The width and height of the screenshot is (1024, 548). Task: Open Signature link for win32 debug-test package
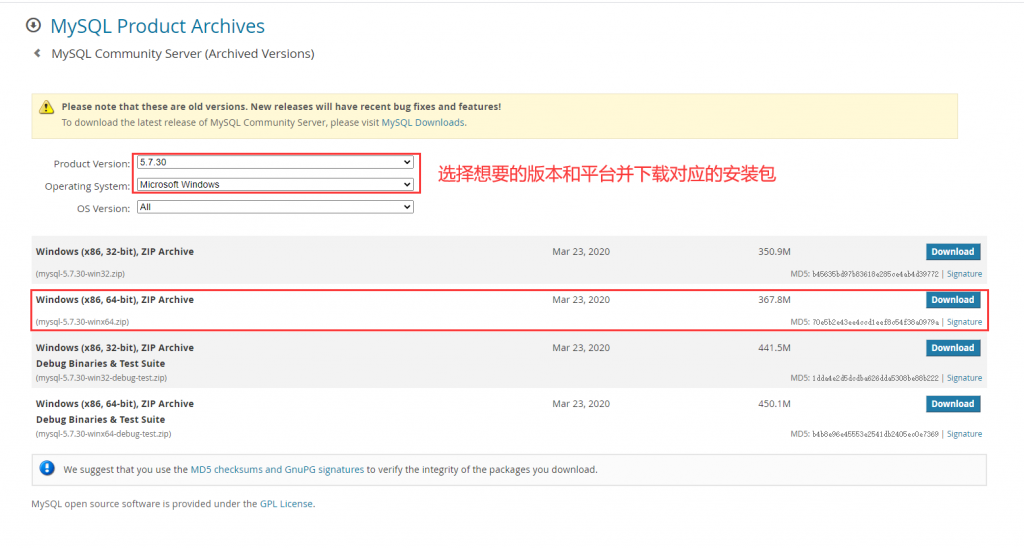pos(964,378)
